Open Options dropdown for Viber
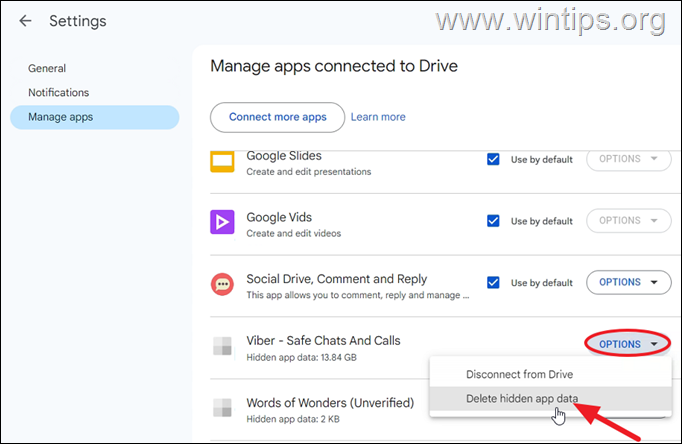This screenshot has width=682, height=444. pos(628,344)
